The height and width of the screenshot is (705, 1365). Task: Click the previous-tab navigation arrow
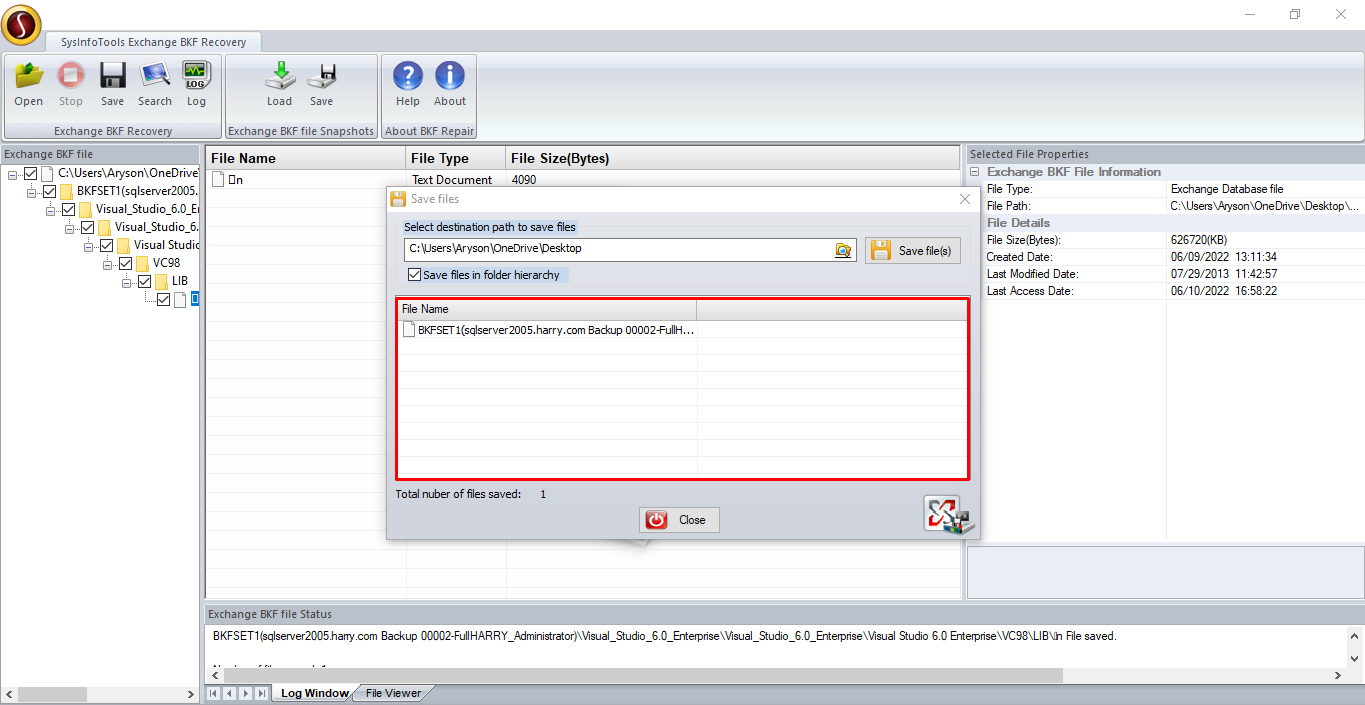(230, 693)
